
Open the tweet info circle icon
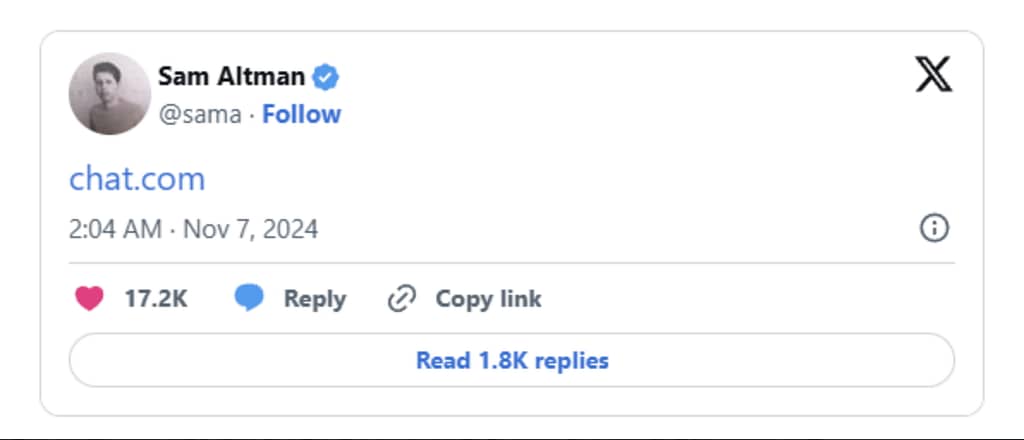(934, 228)
